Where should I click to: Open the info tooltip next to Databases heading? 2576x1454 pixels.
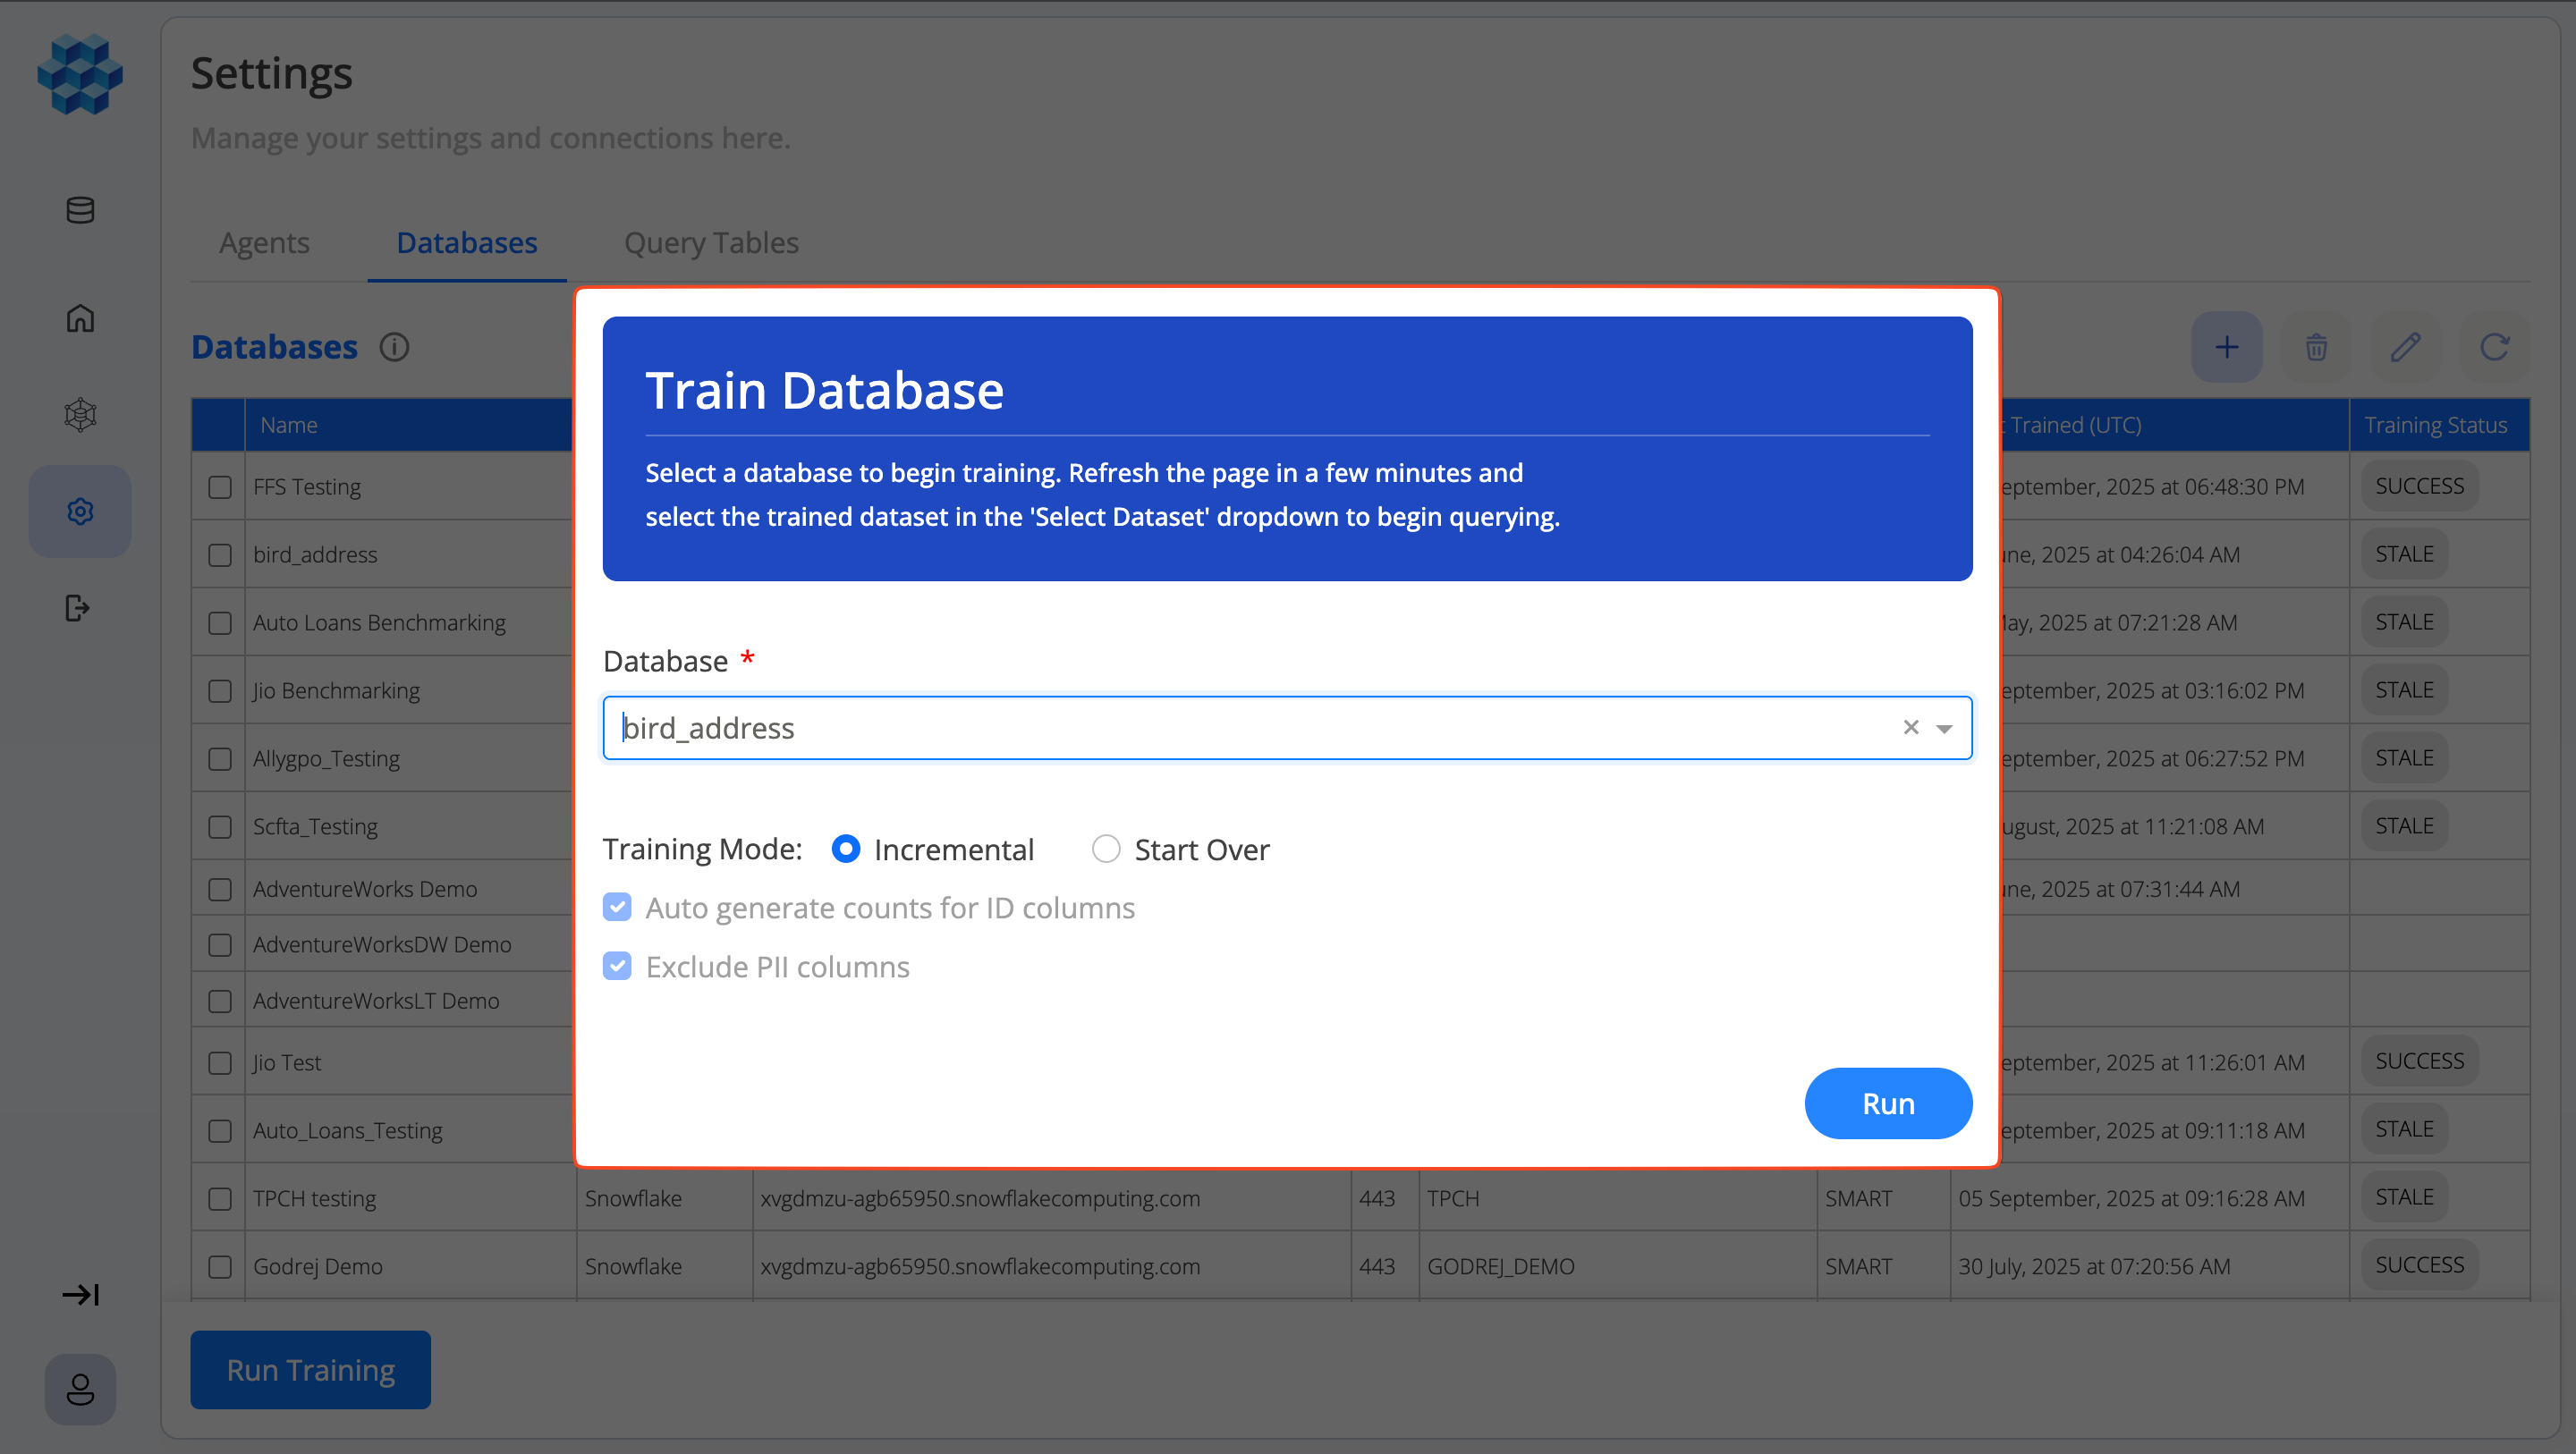tap(394, 347)
